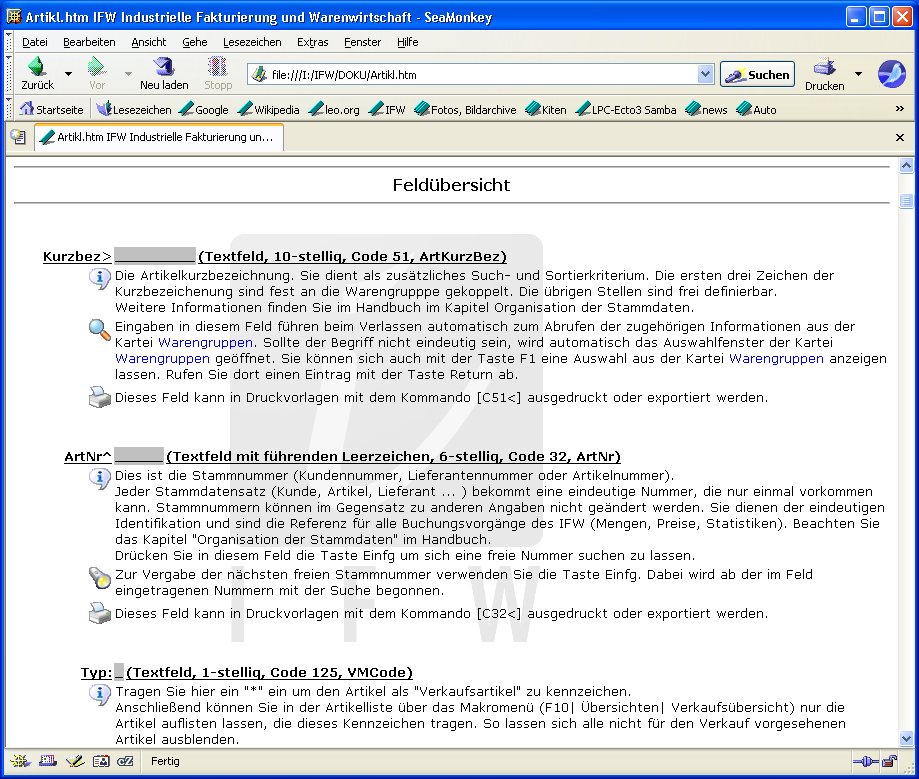Show more bookmarks overflow chevron
Screen dimensions: 919x779
pos(901,110)
